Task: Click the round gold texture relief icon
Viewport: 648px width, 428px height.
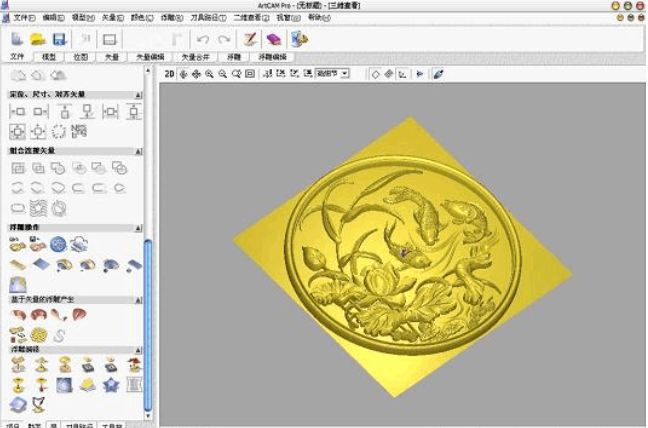Action: point(39,335)
